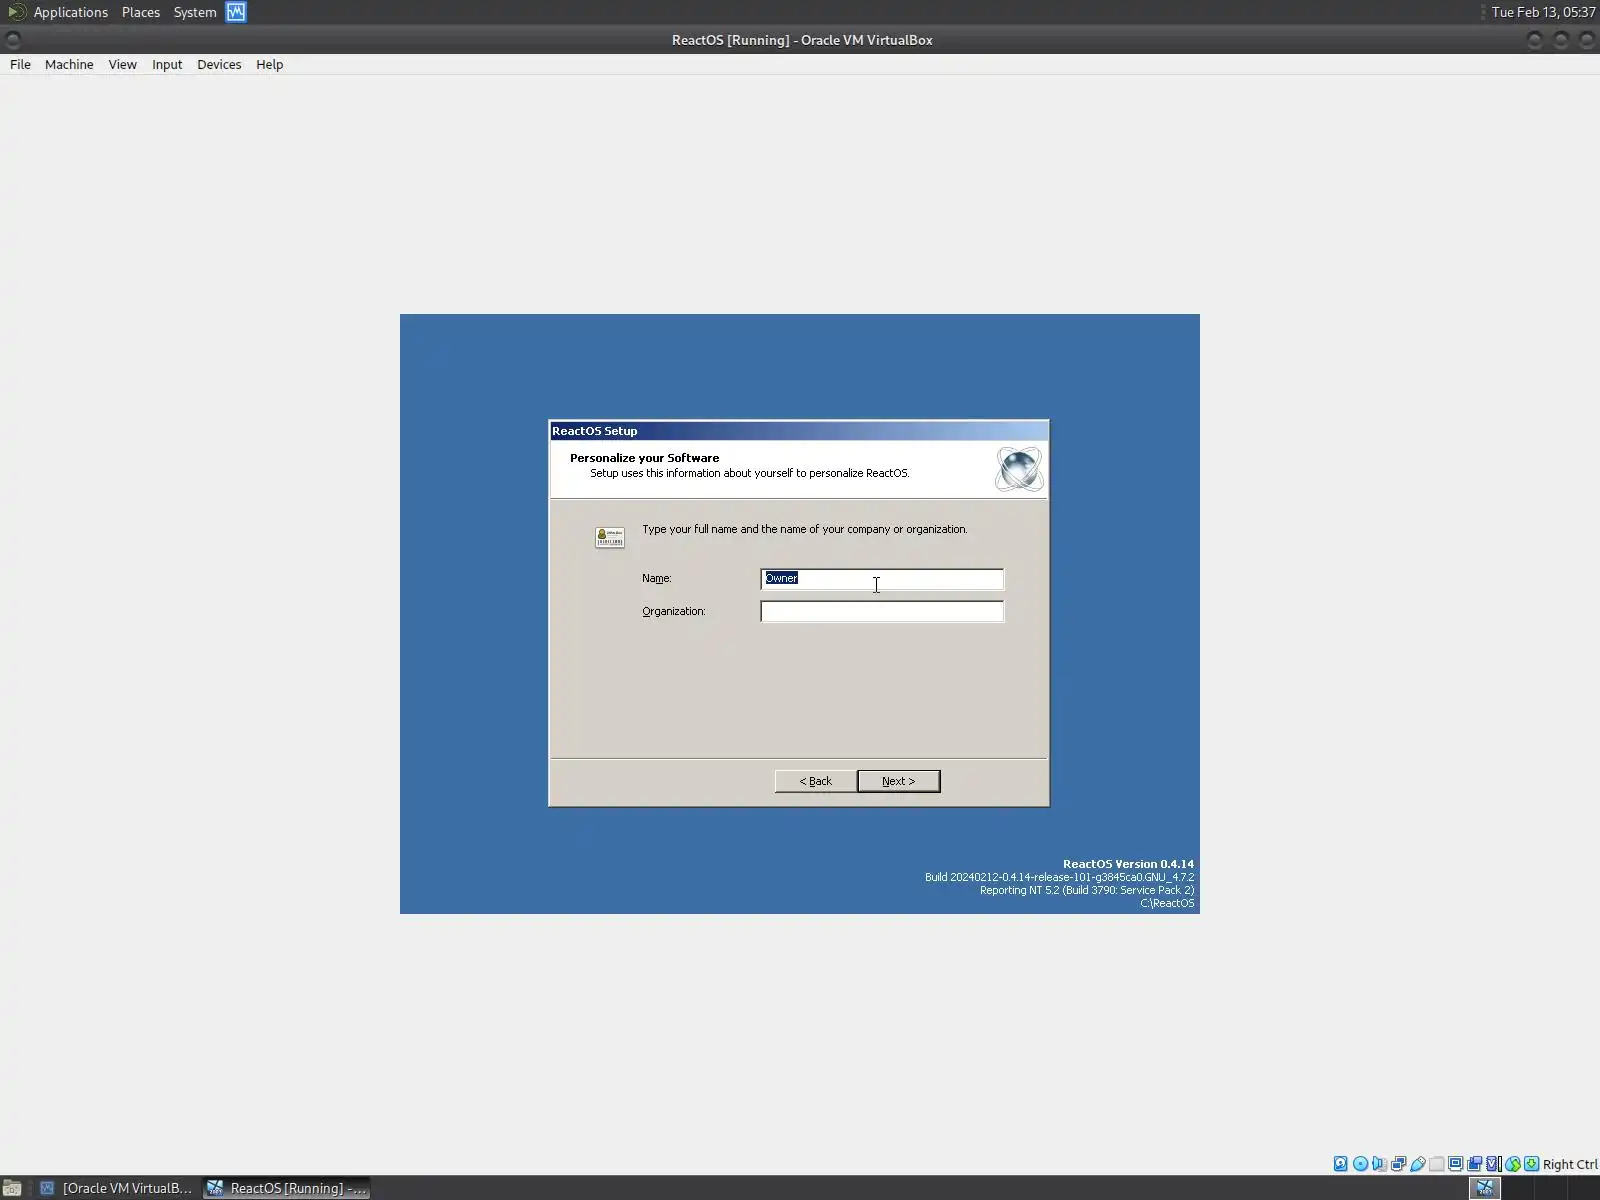Image resolution: width=1600 pixels, height=1200 pixels.
Task: Switch to Oracle VM VirtualBox Manager taskbar entry
Action: tap(117, 1188)
